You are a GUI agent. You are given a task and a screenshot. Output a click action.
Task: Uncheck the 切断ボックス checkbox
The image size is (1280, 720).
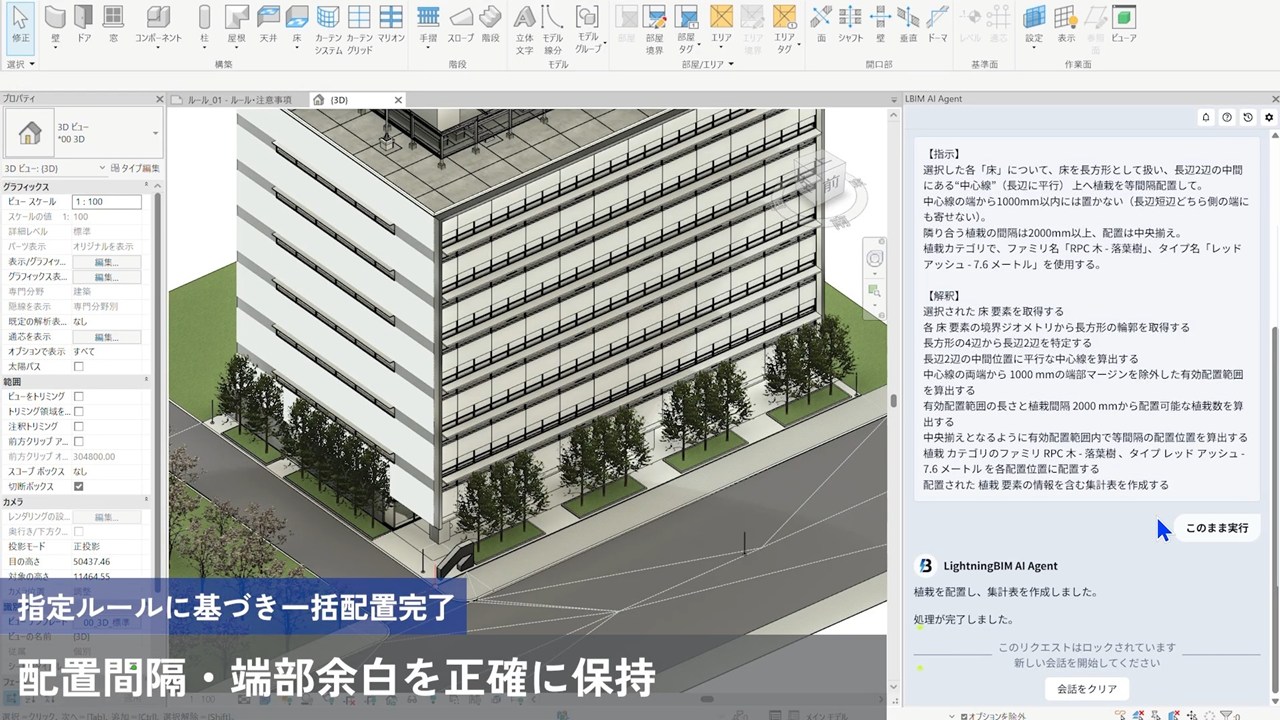(x=79, y=487)
